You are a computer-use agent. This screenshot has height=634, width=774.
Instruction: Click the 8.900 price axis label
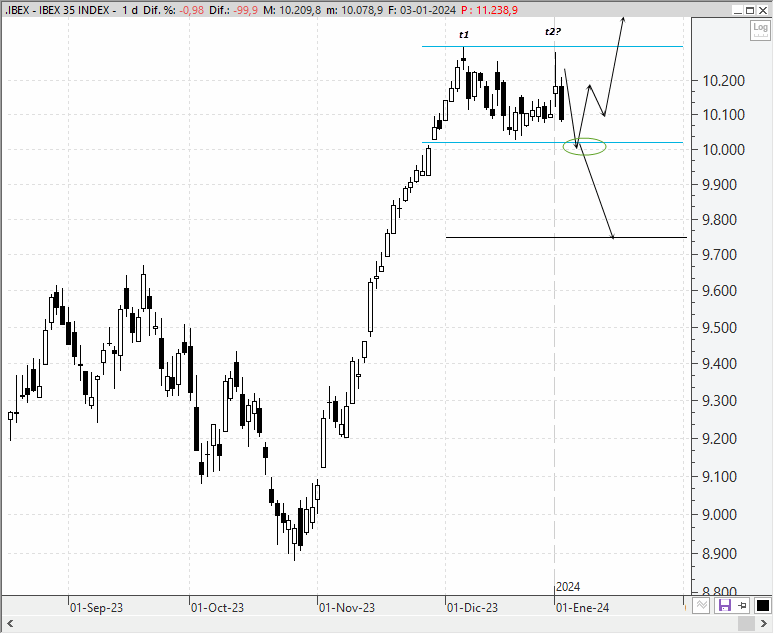click(x=719, y=554)
